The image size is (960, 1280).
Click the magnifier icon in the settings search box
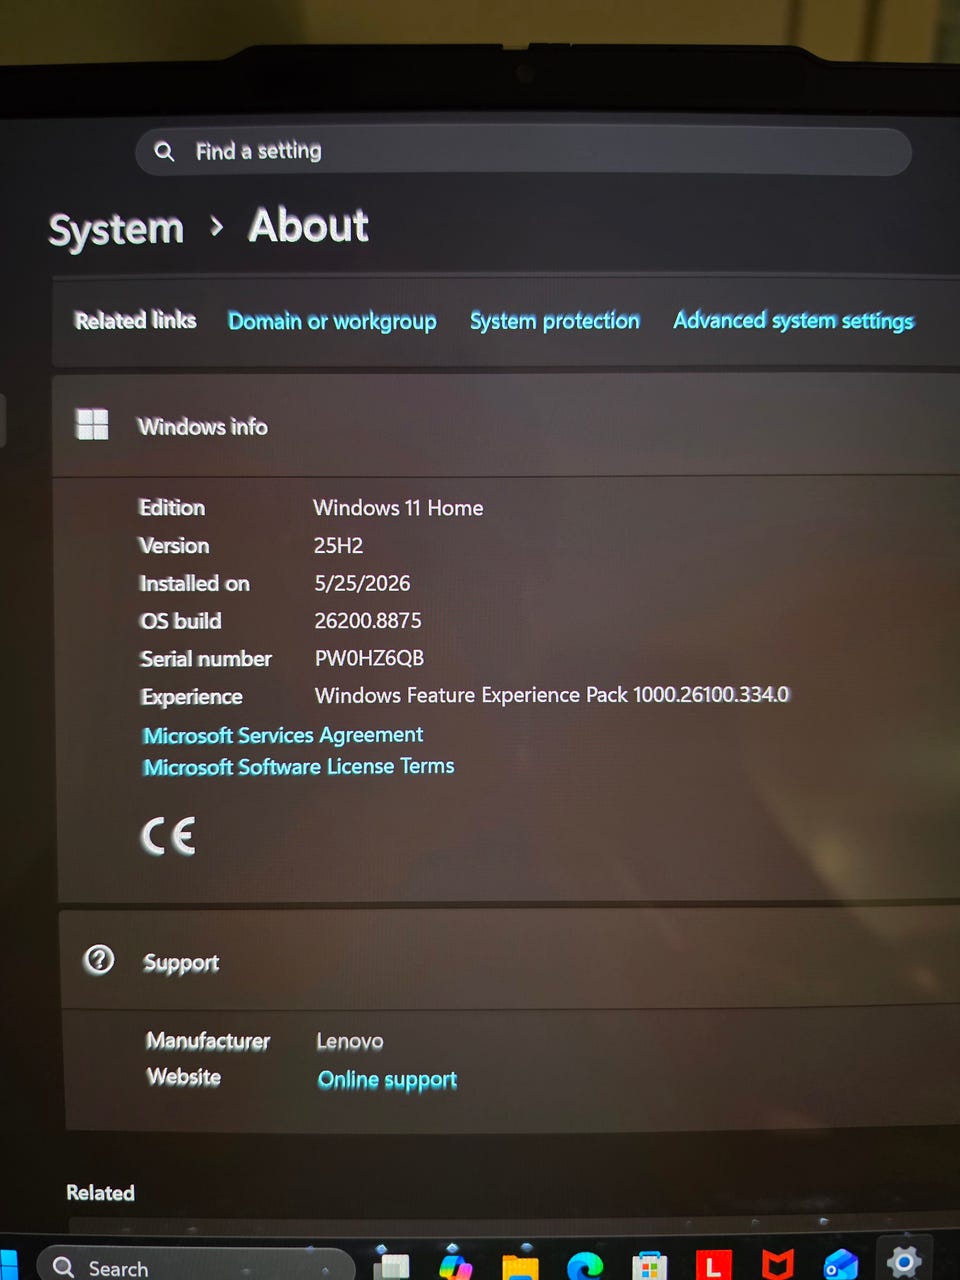[164, 151]
